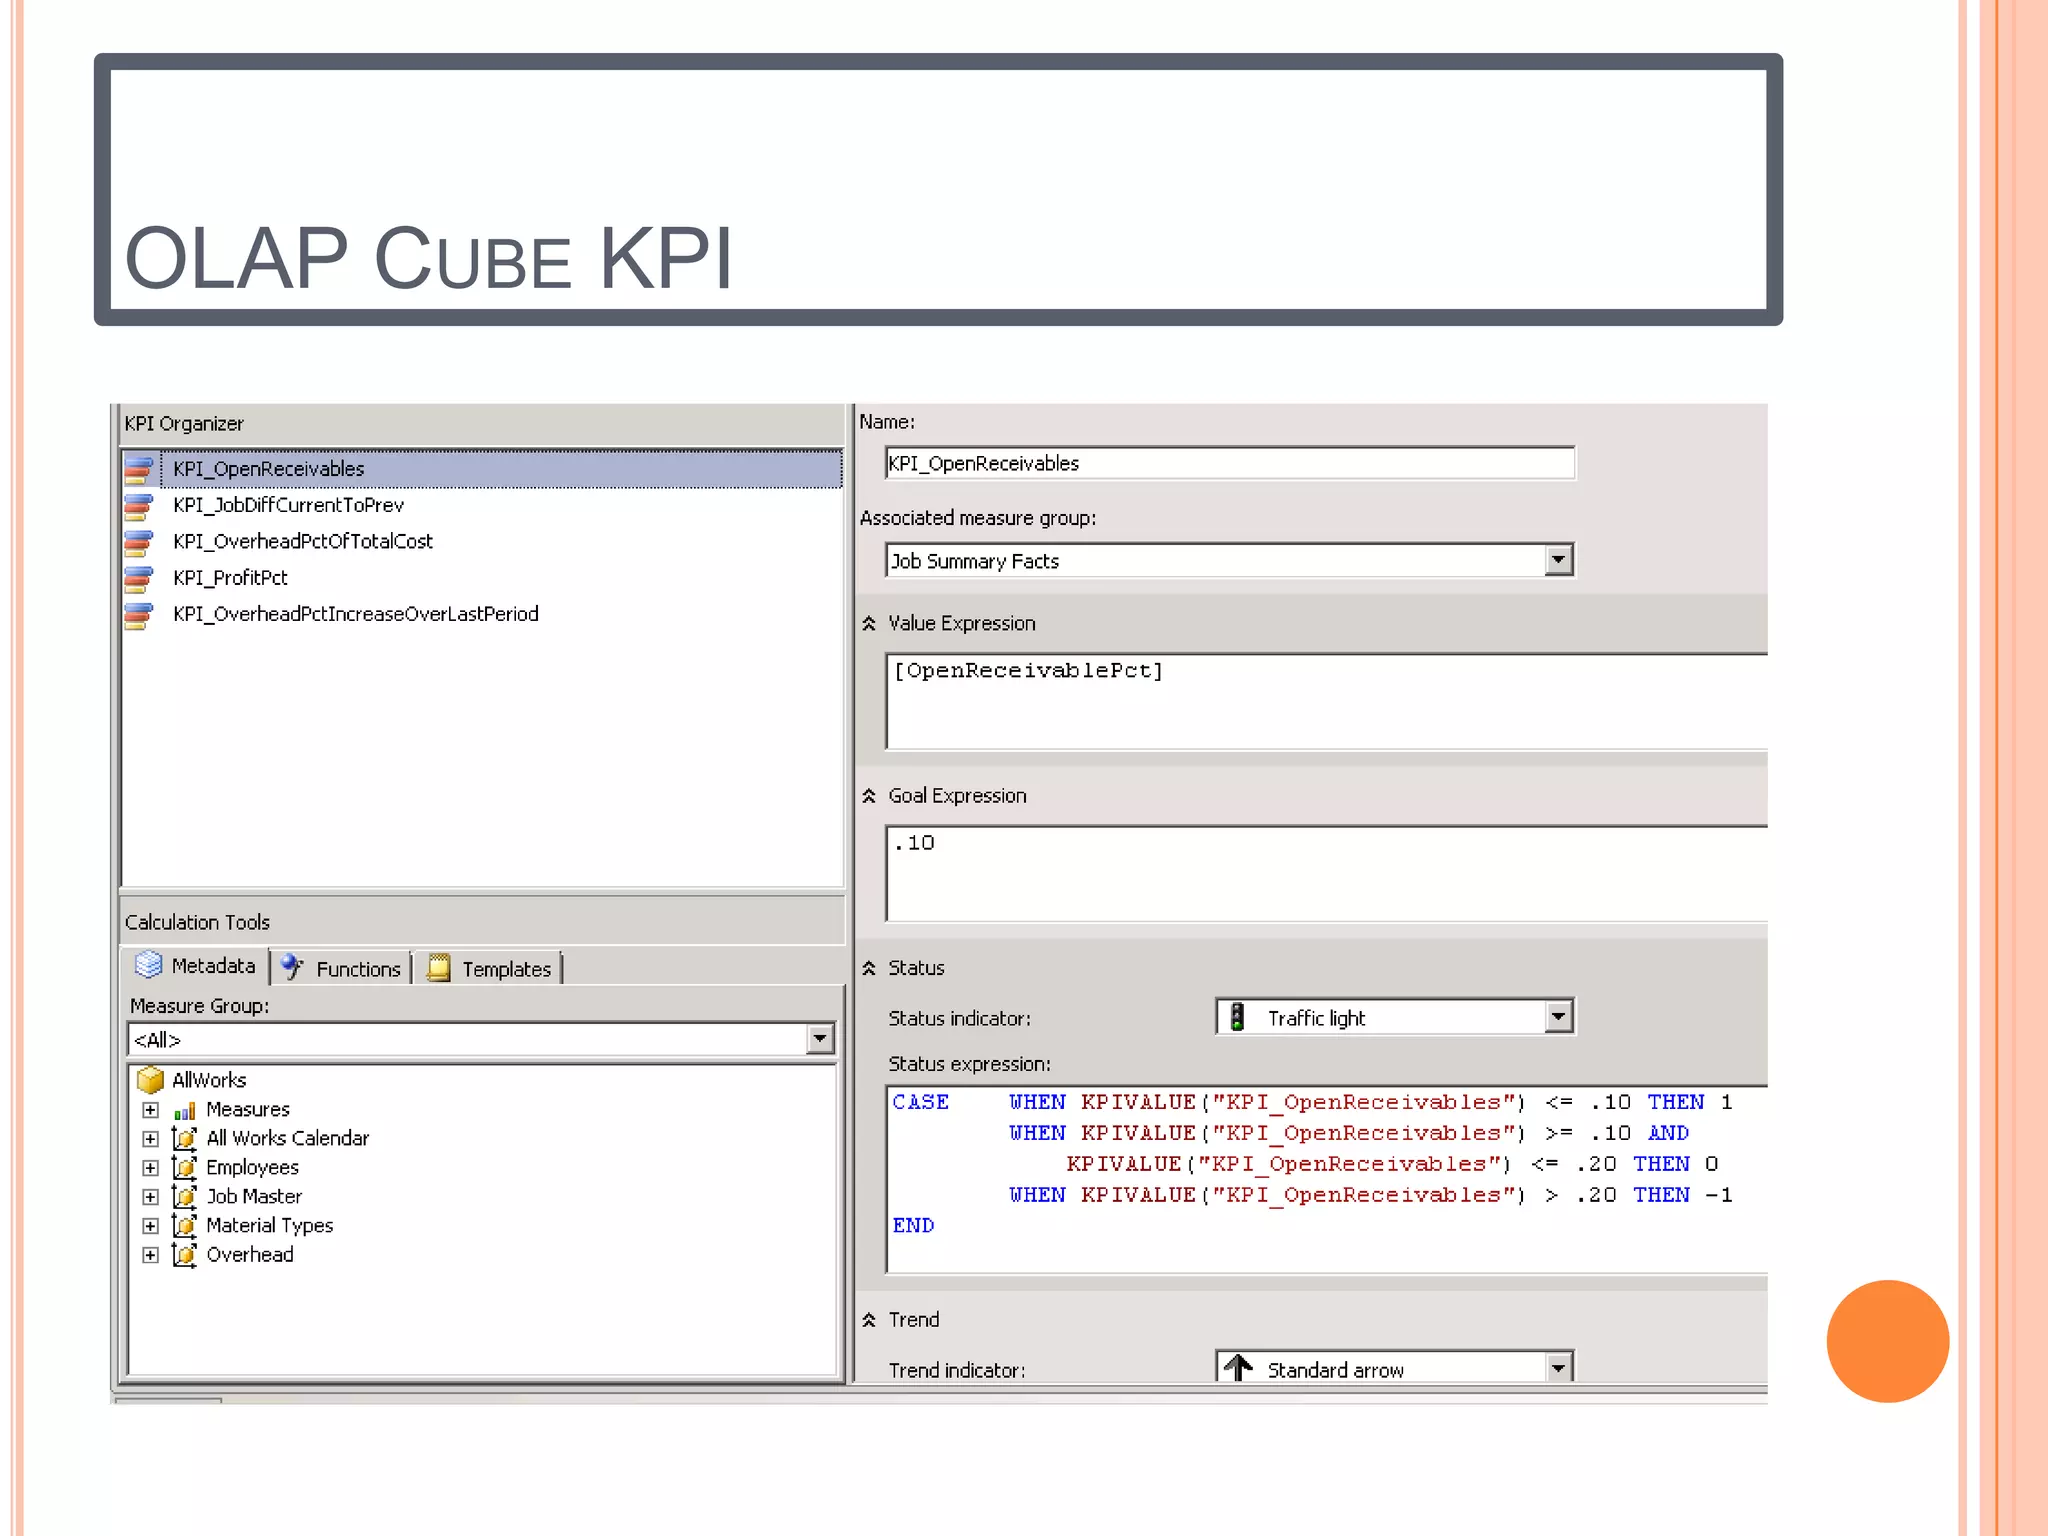Click the Metadata tab cube icon
The height and width of the screenshot is (1536, 2048).
coord(149,964)
